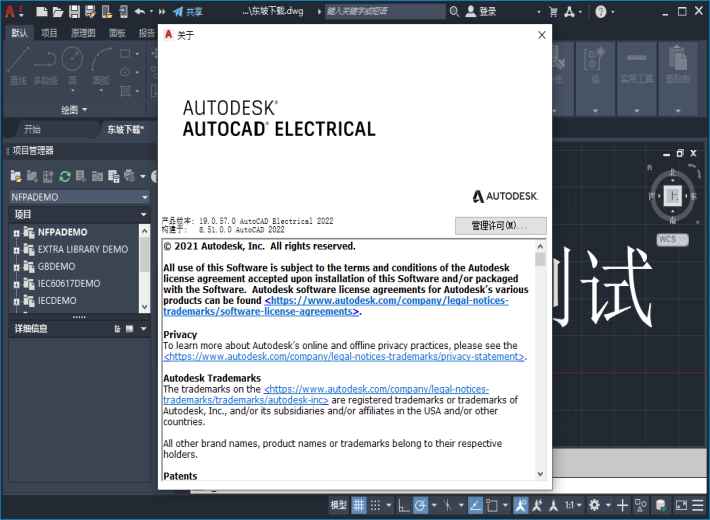Open the Autodesk App Store cart icon
This screenshot has width=710, height=520.
tap(553, 12)
